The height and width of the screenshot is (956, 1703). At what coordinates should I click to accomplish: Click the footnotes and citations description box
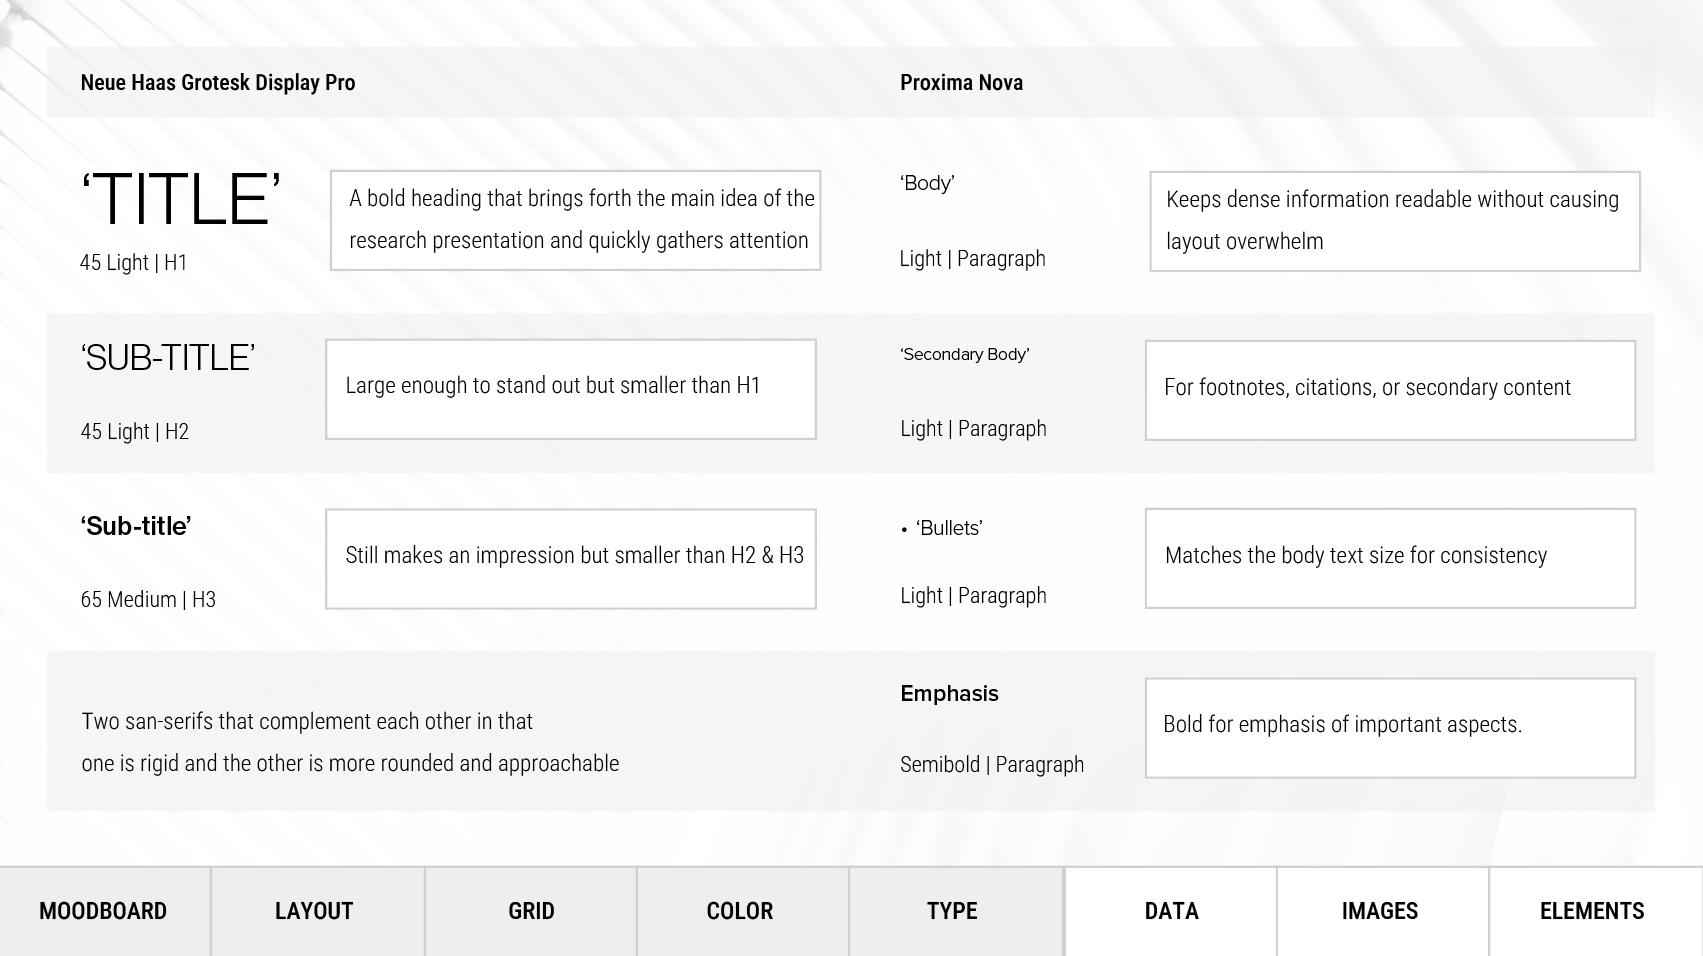point(1390,390)
